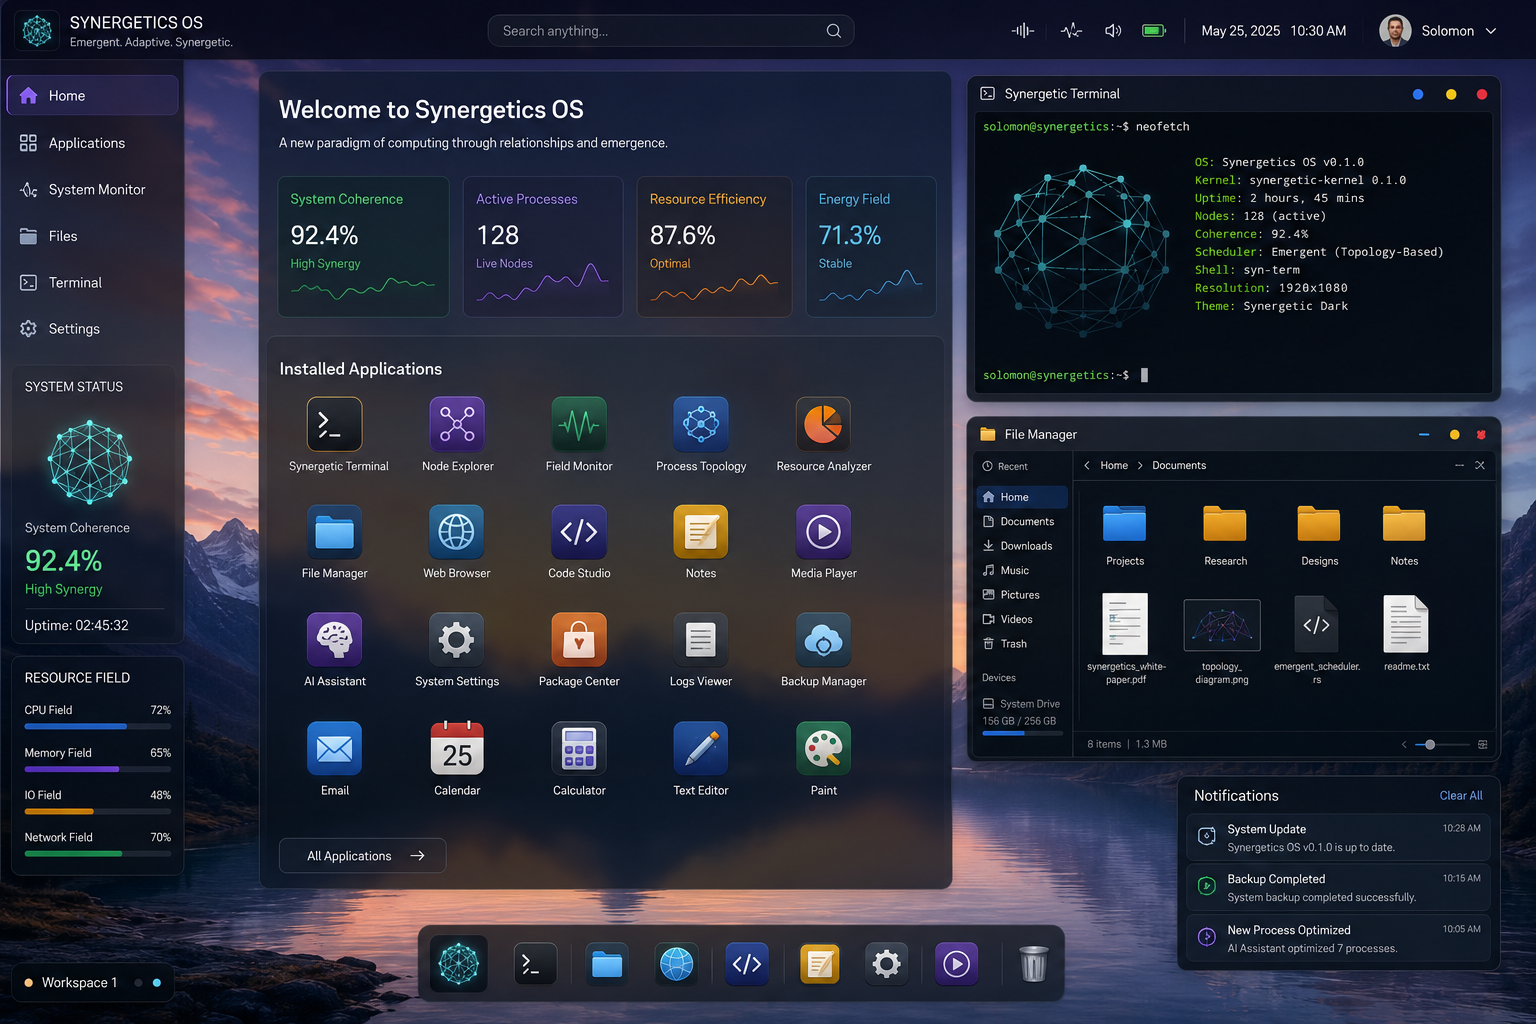
Task: Click the battery icon in the top bar
Action: coord(1154,31)
